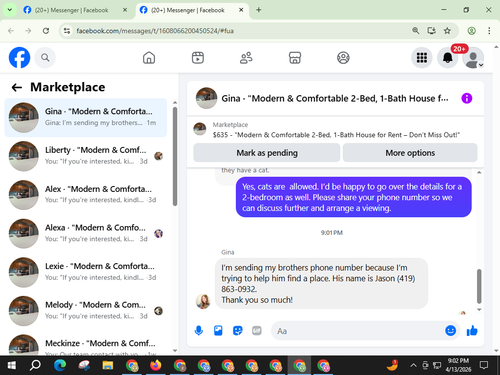Open Alex conversation
Image resolution: width=500 pixels, height=375 pixels.
pyautogui.click(x=86, y=195)
